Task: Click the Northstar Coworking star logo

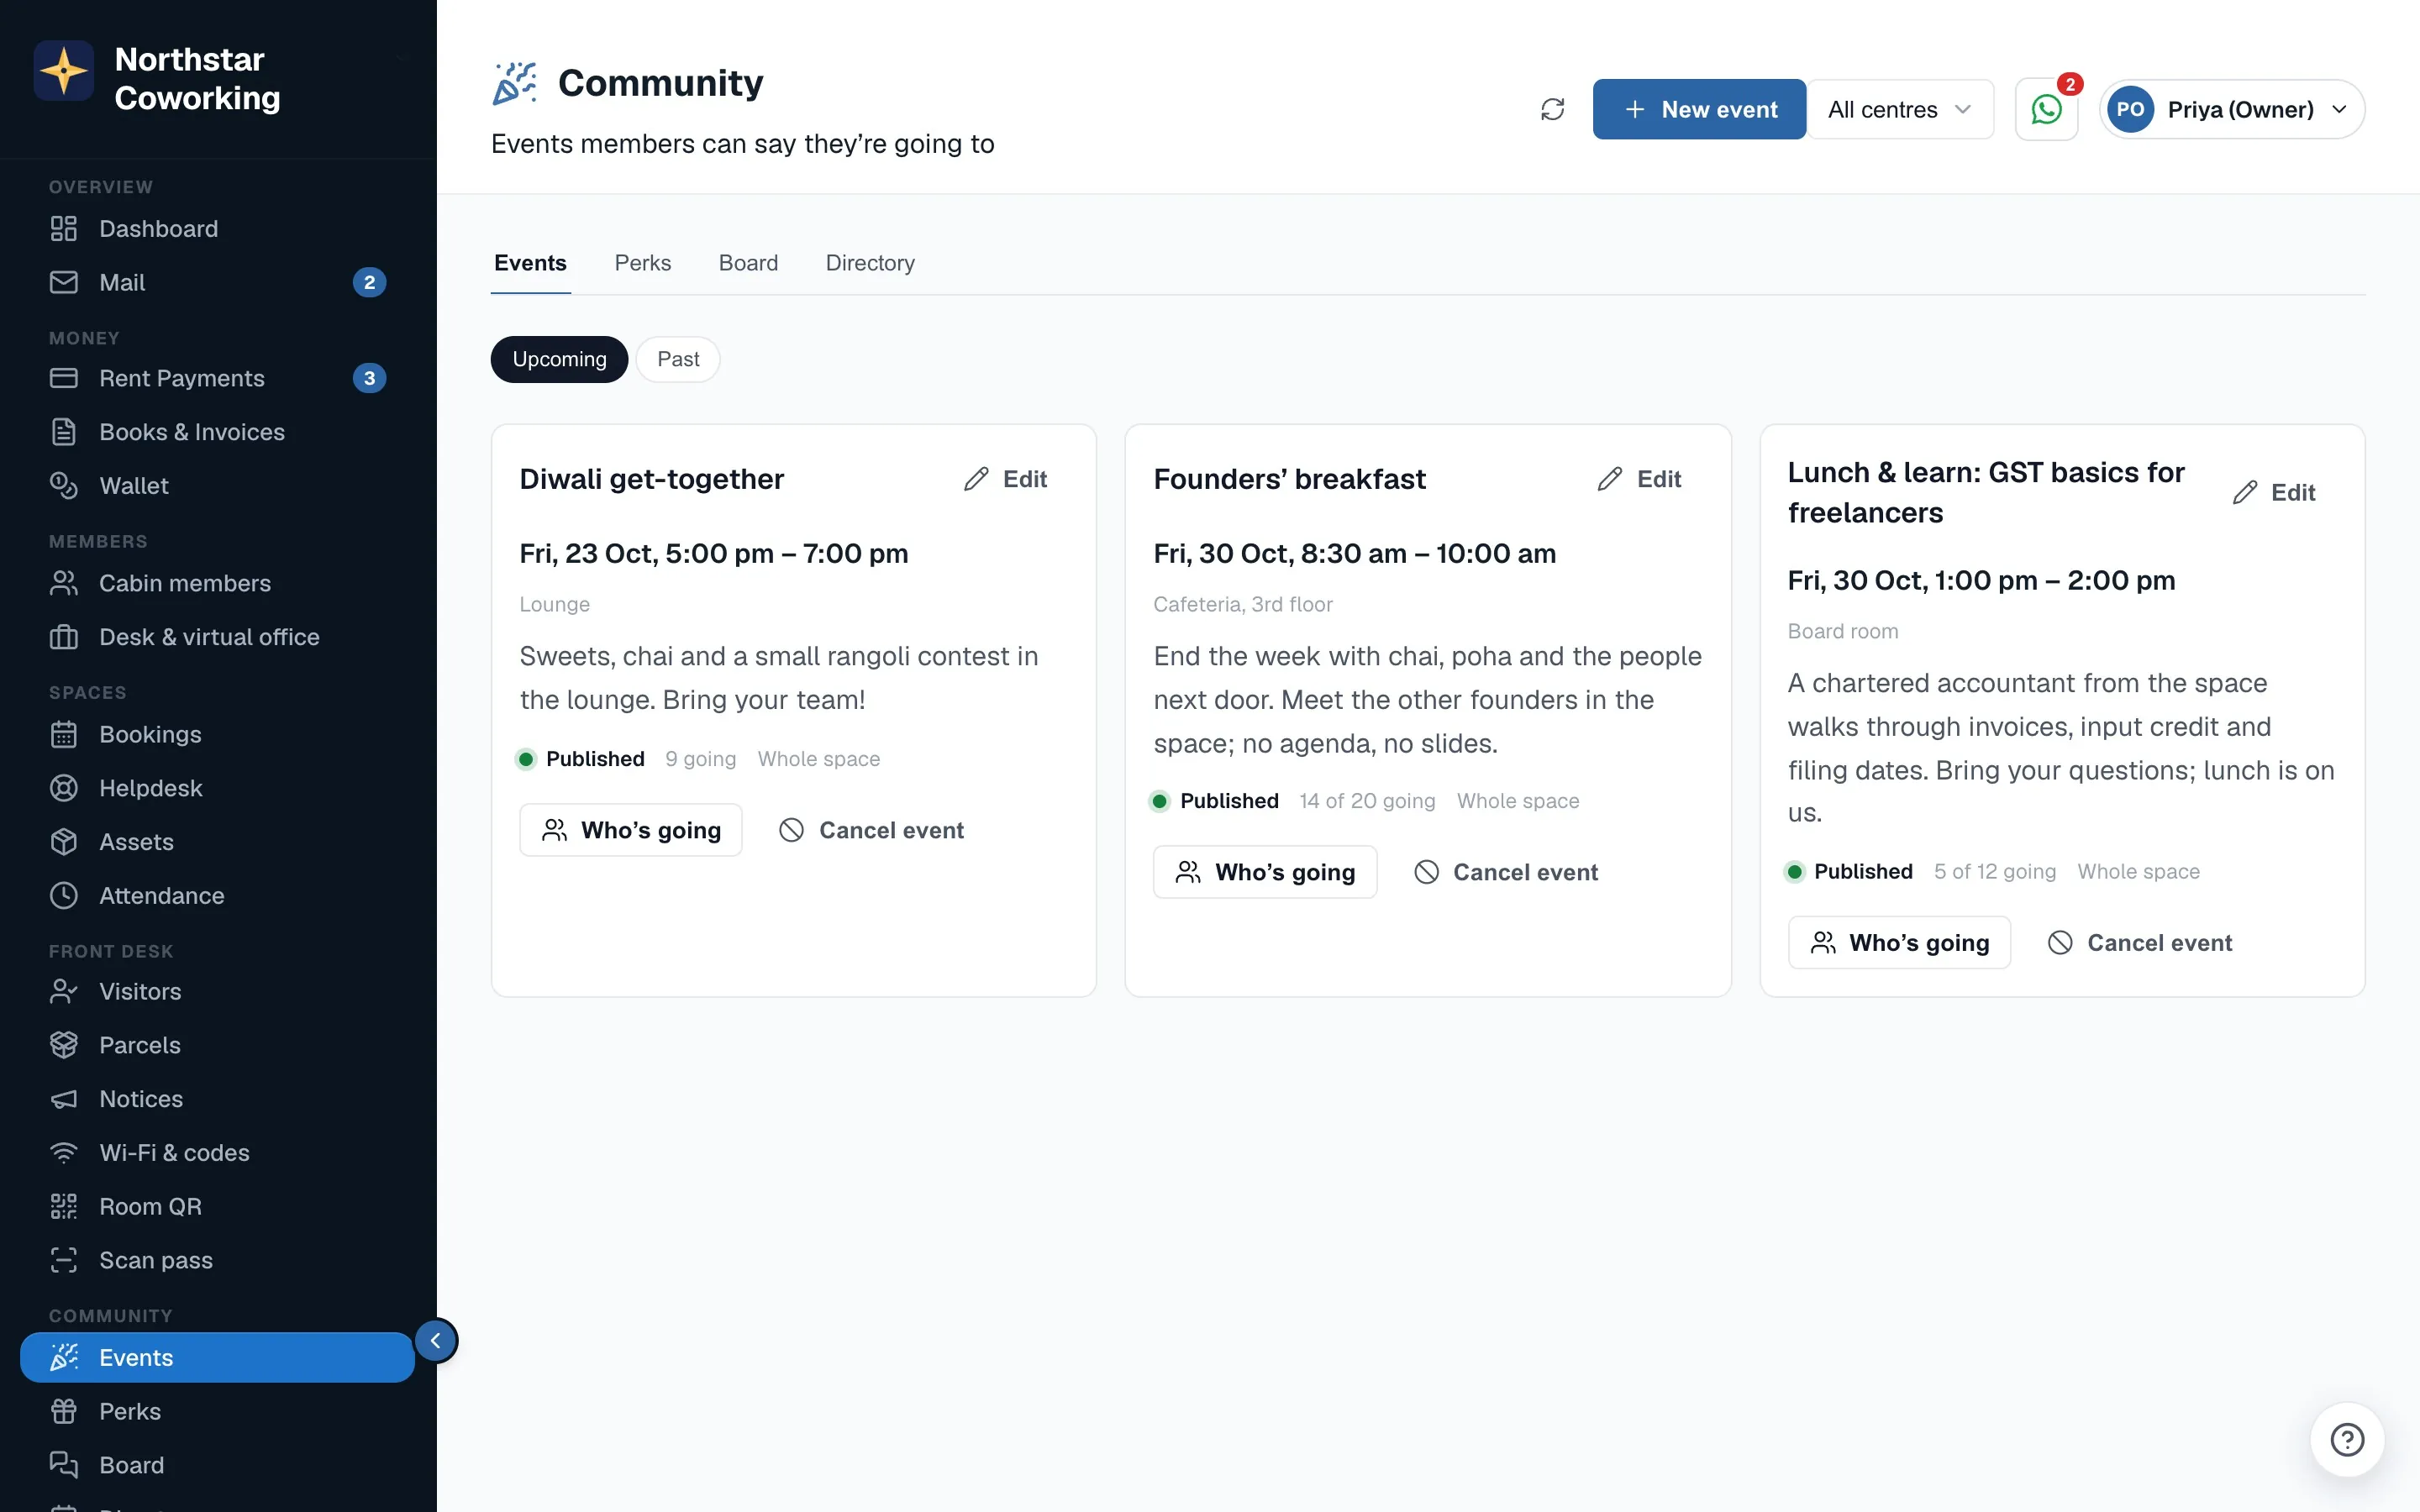Action: [64, 71]
